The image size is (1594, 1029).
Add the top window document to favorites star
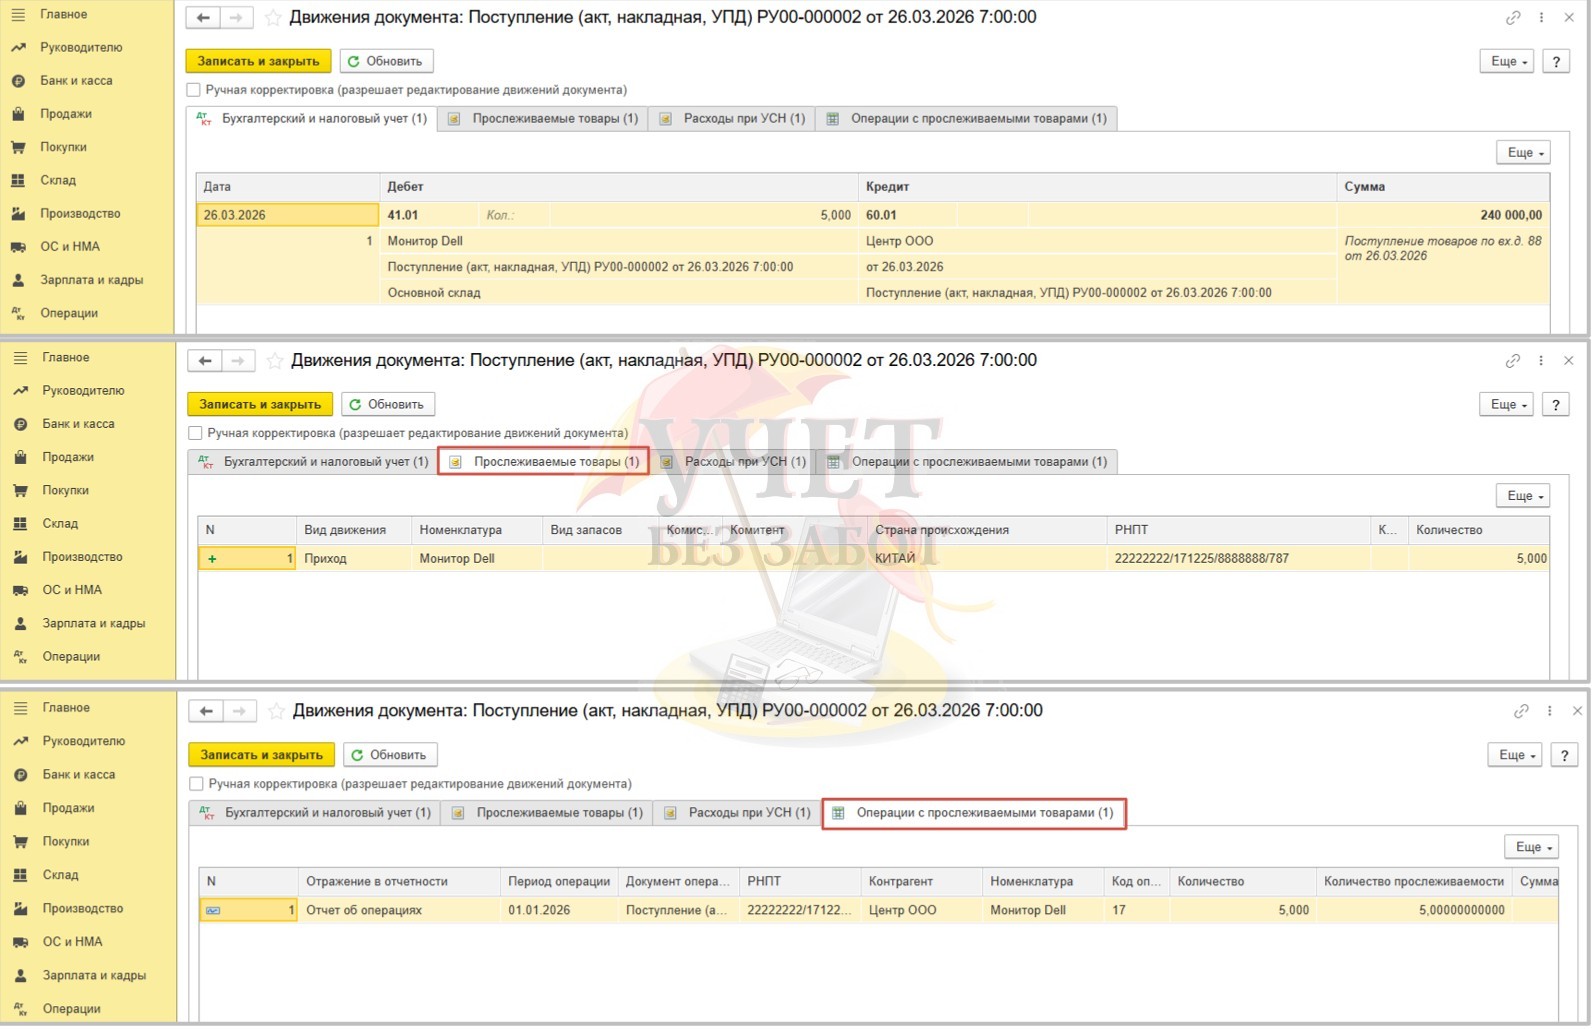272,18
